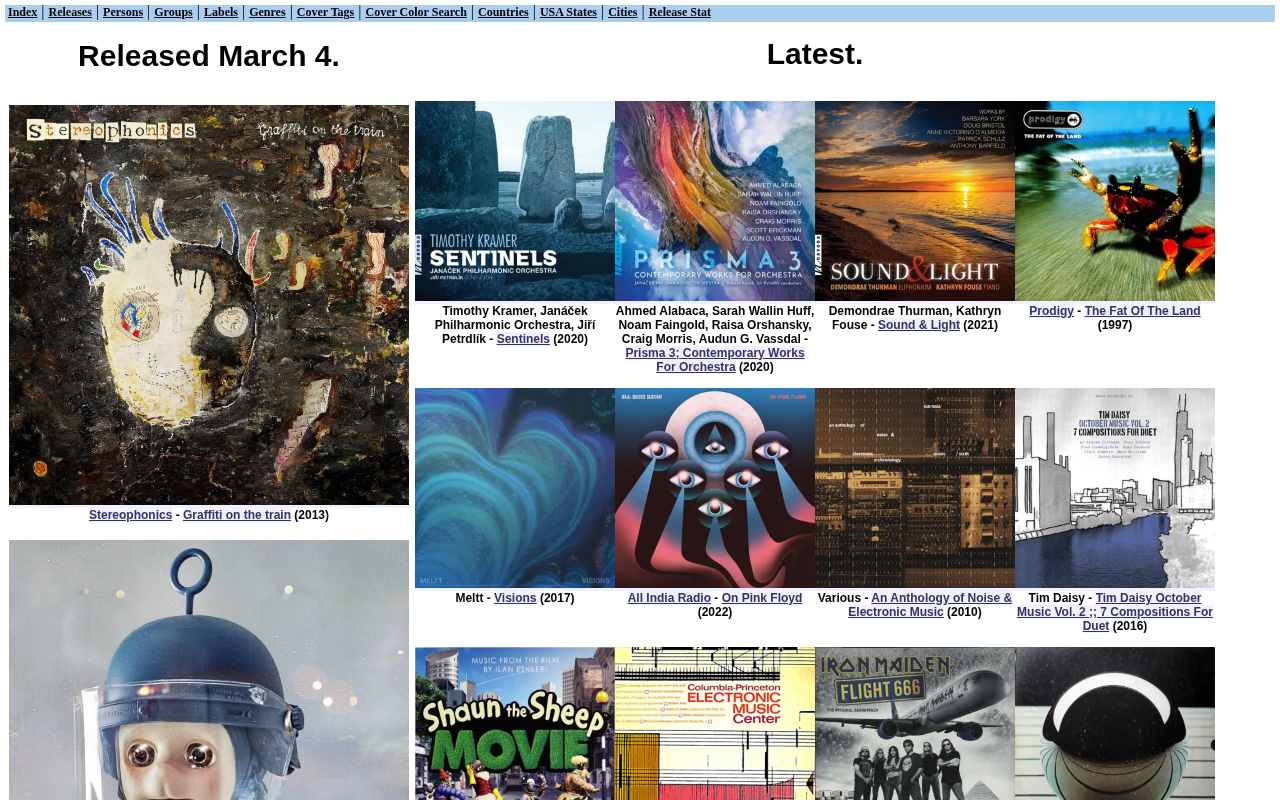Click the Sound & Light sunset cover
Screen dimensions: 1280x800
915,201
